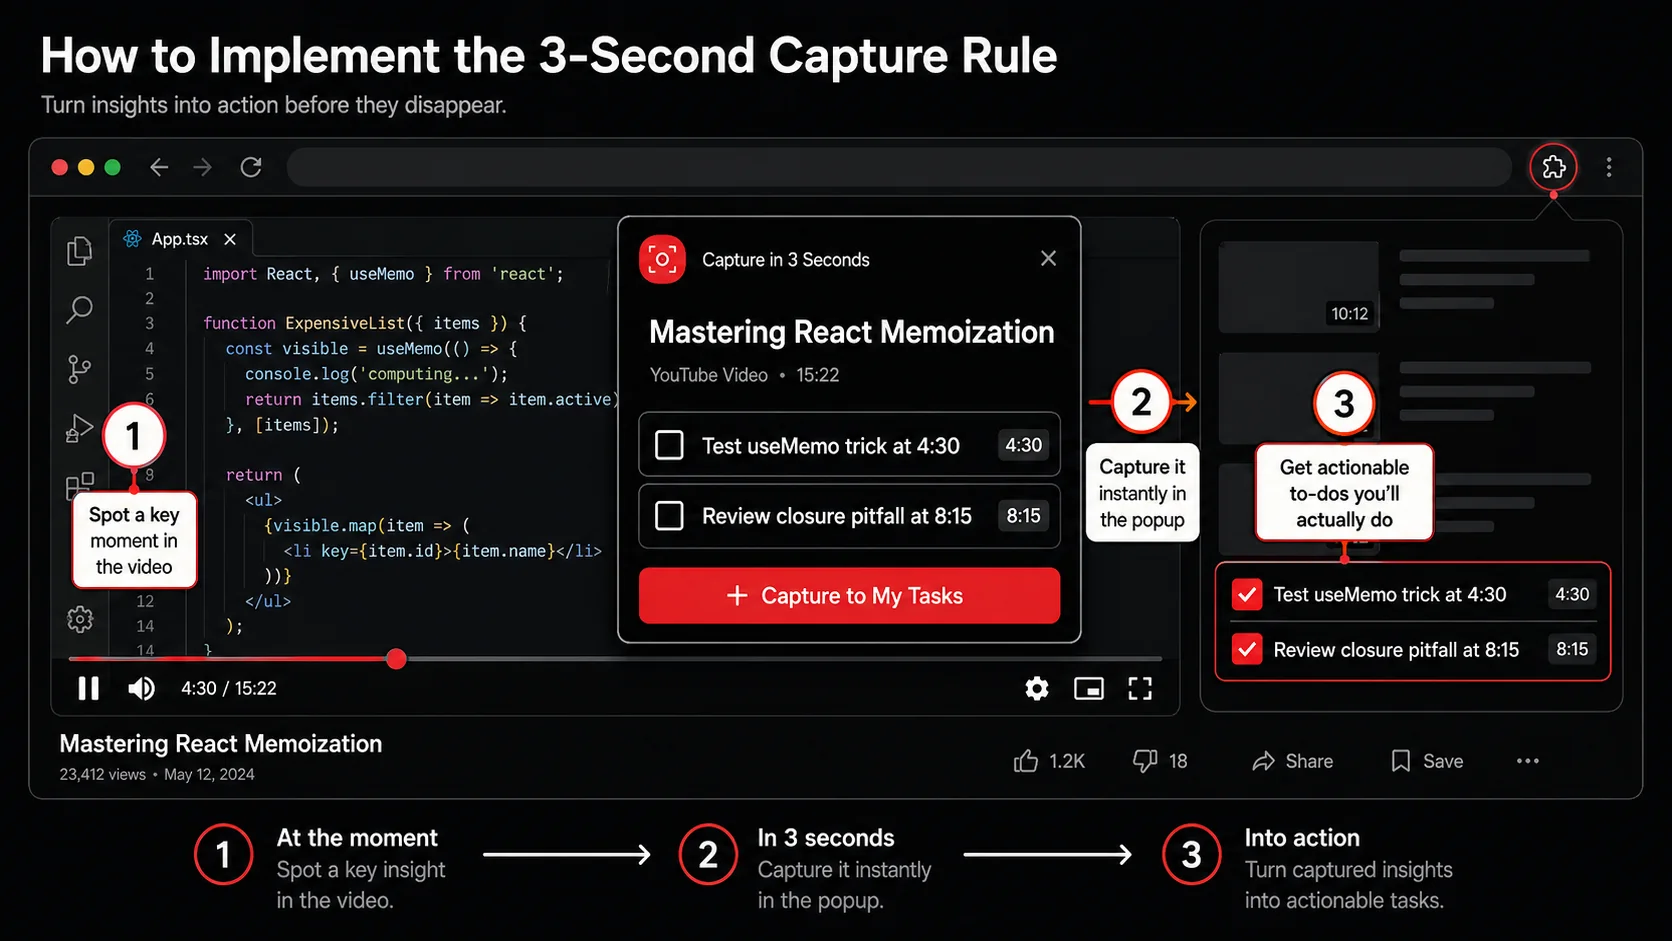Enter fullscreen video mode

[x=1140, y=688]
